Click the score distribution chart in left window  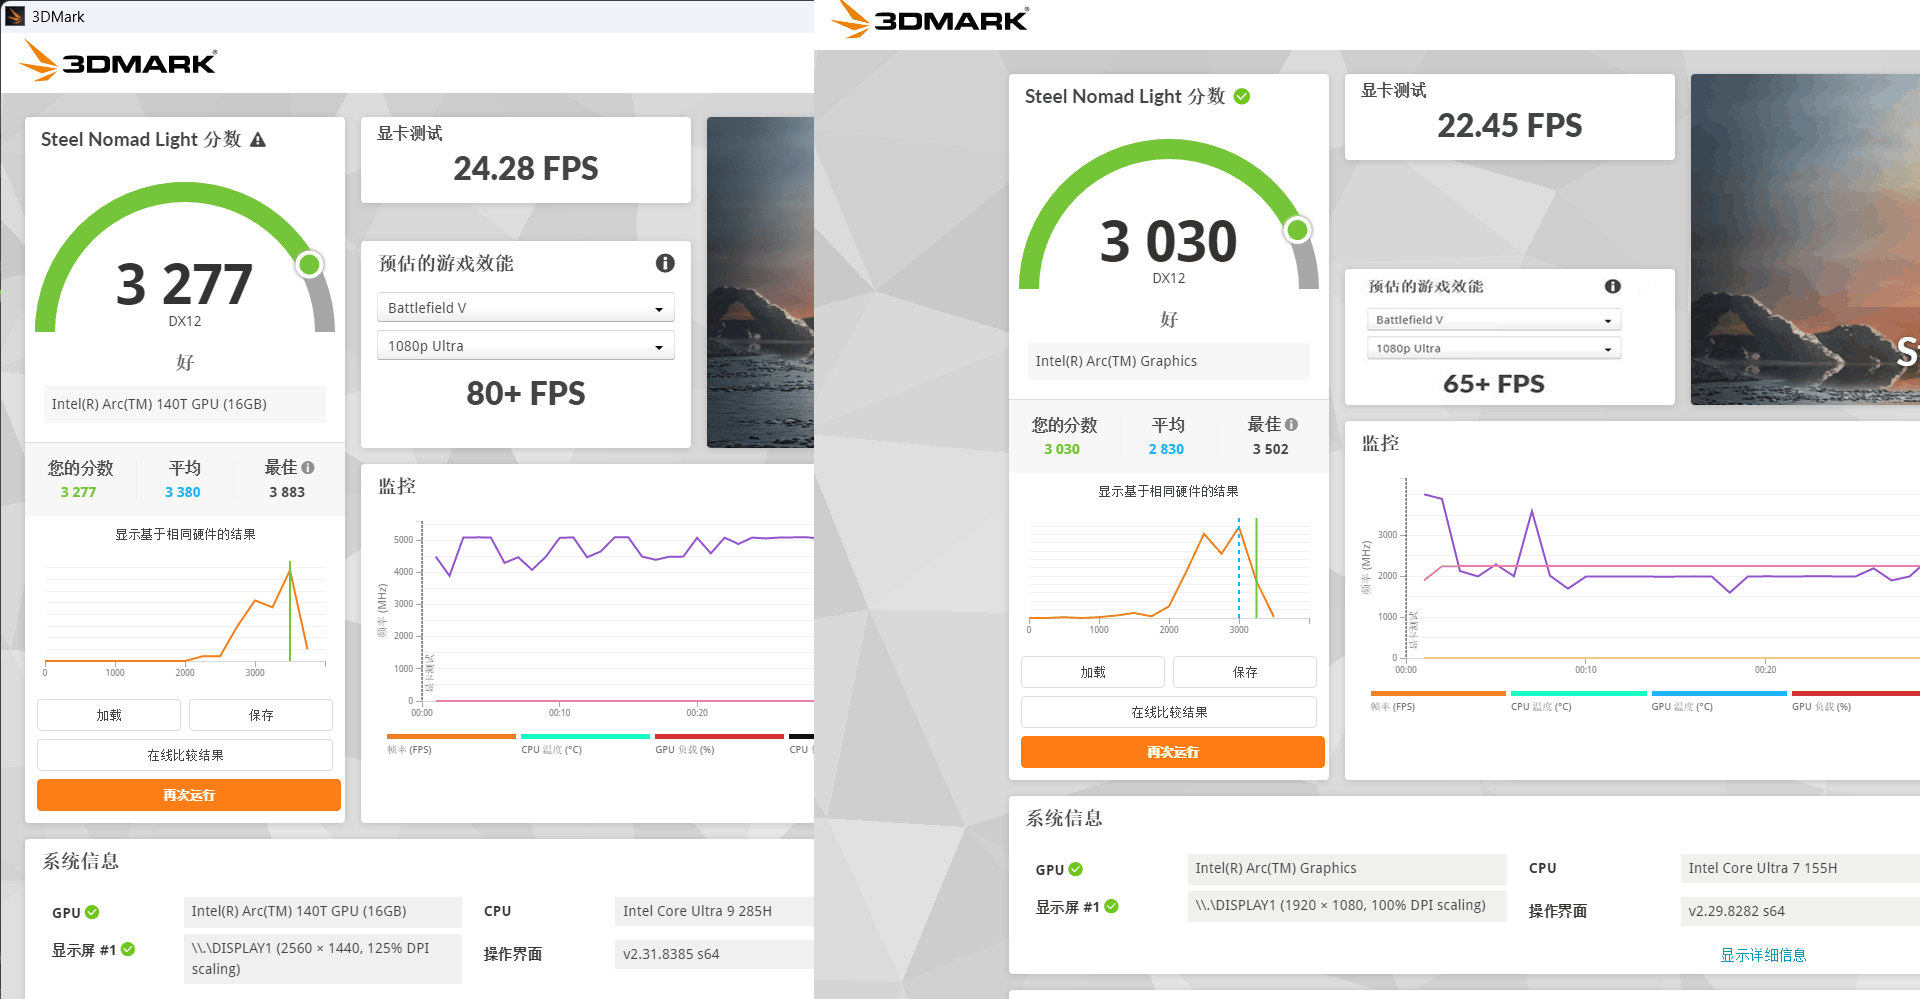pos(185,616)
